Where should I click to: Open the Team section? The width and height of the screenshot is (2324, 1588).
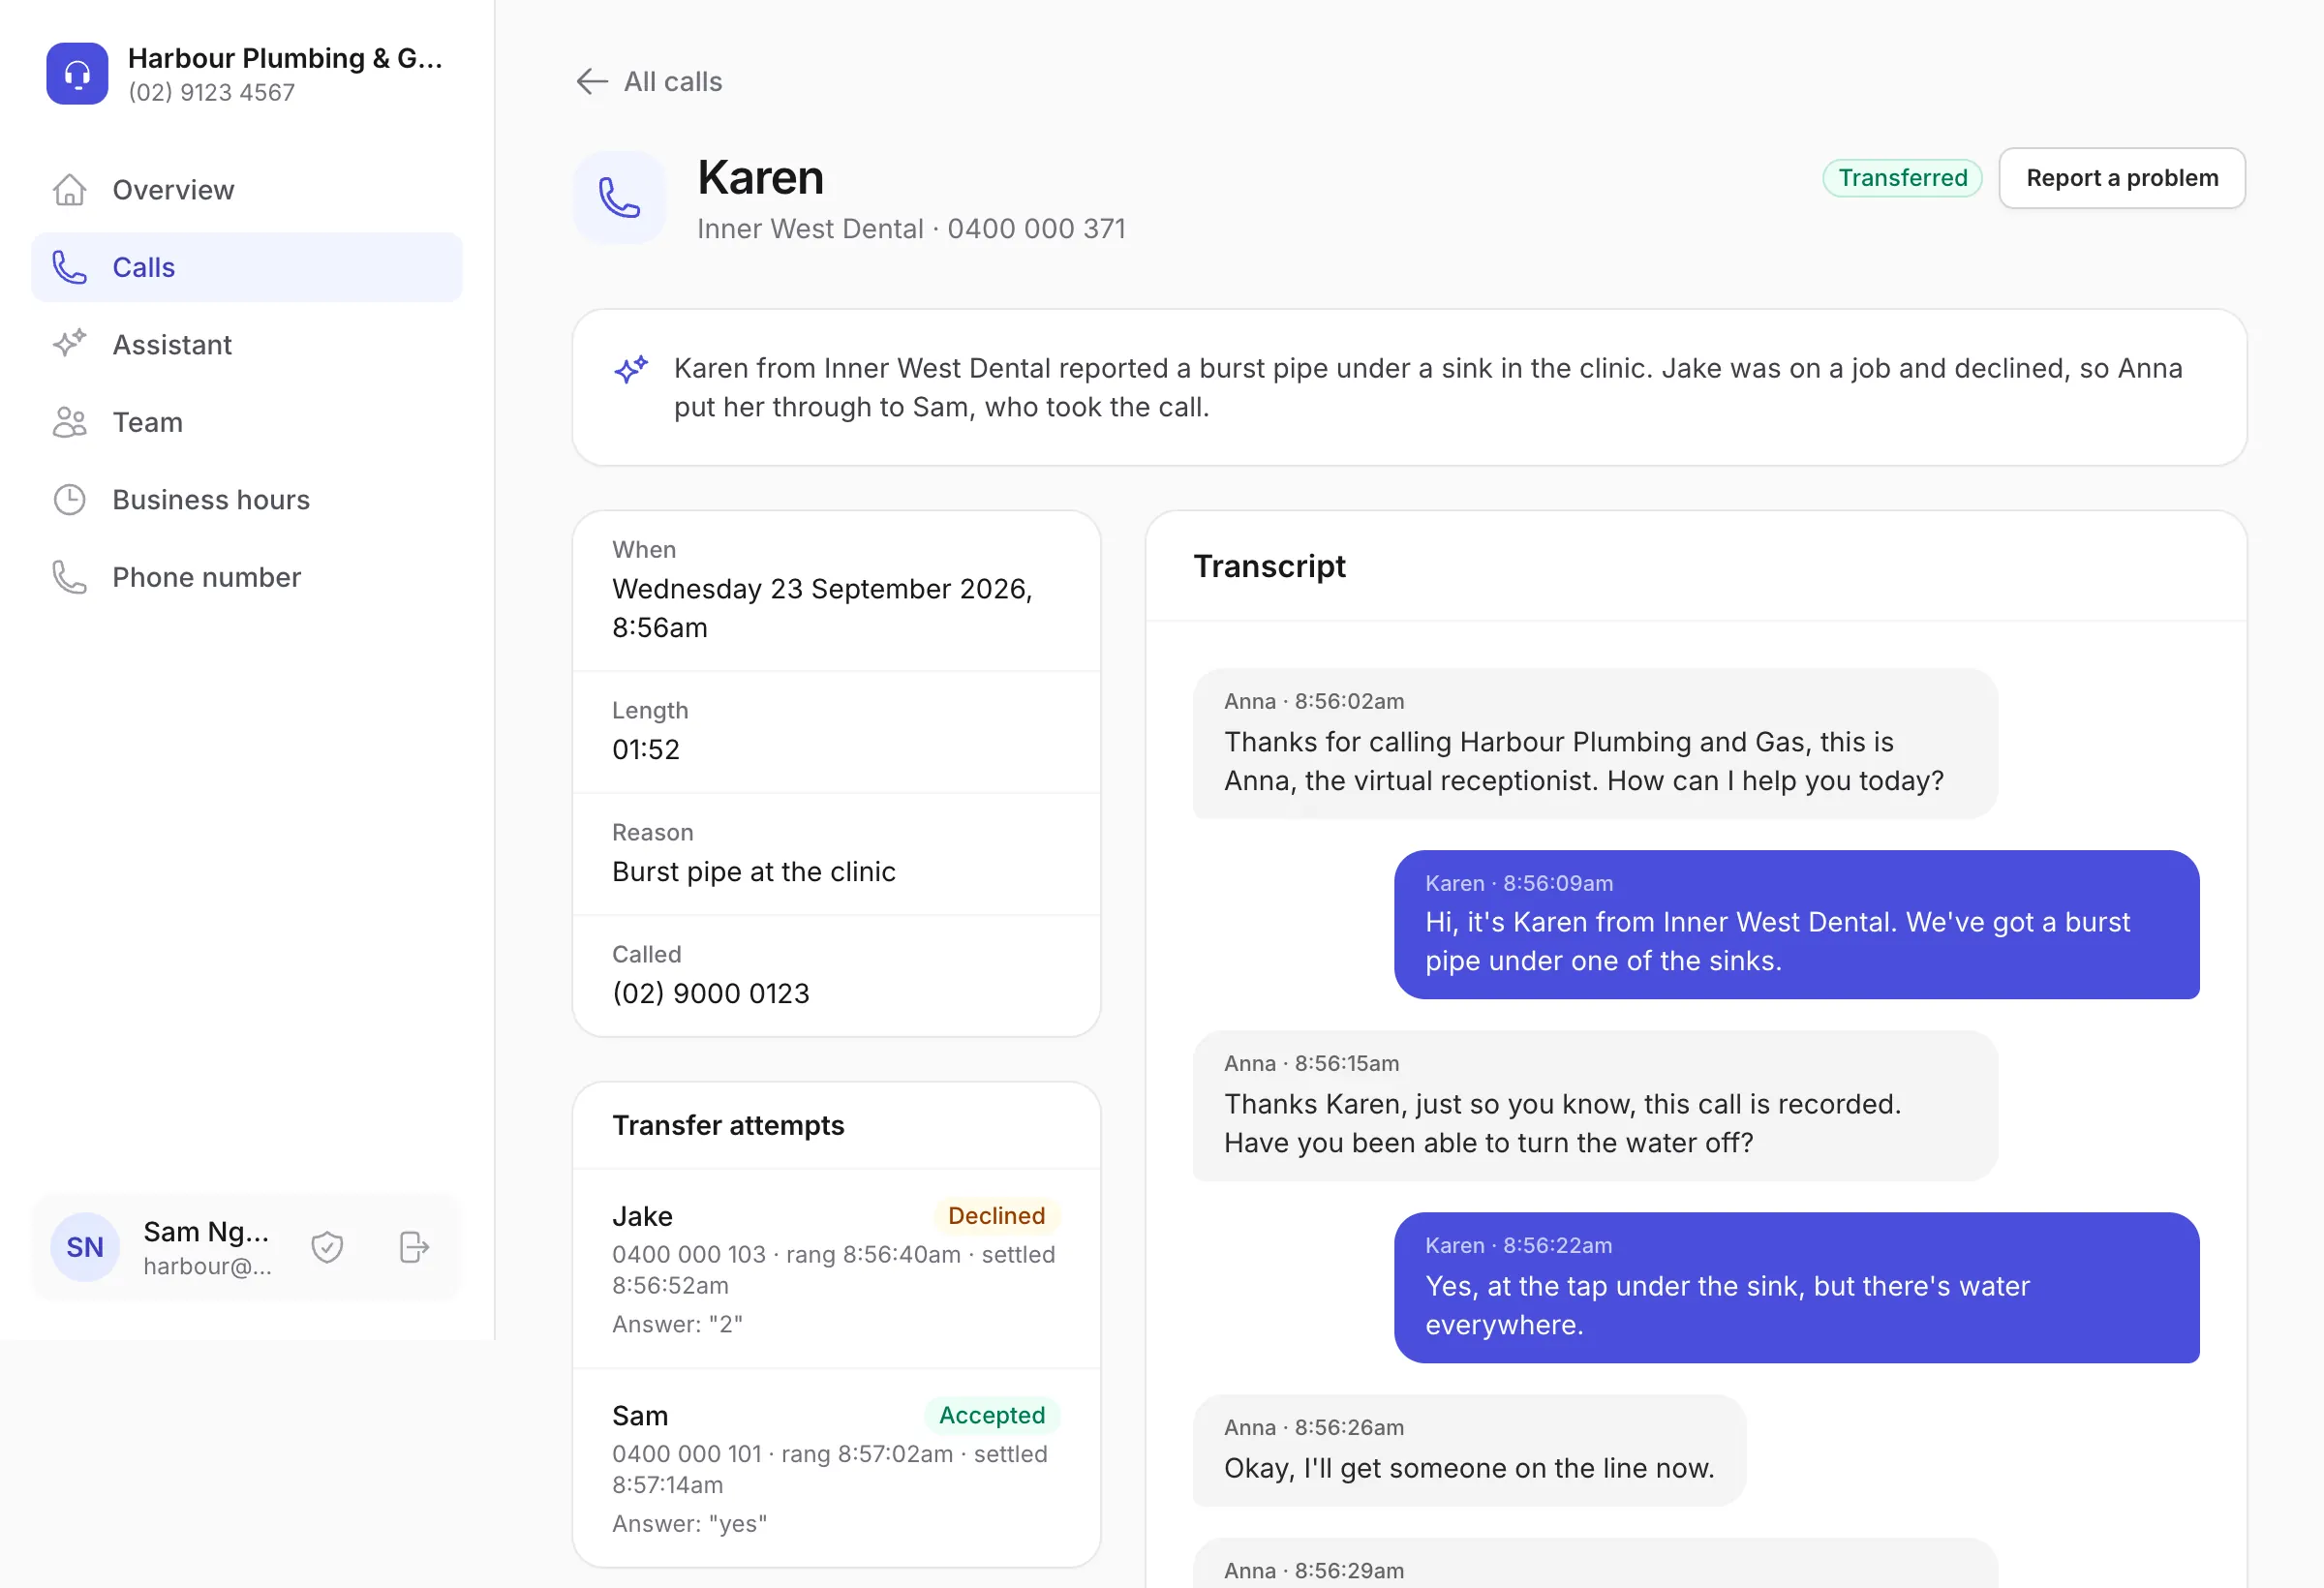coord(247,422)
